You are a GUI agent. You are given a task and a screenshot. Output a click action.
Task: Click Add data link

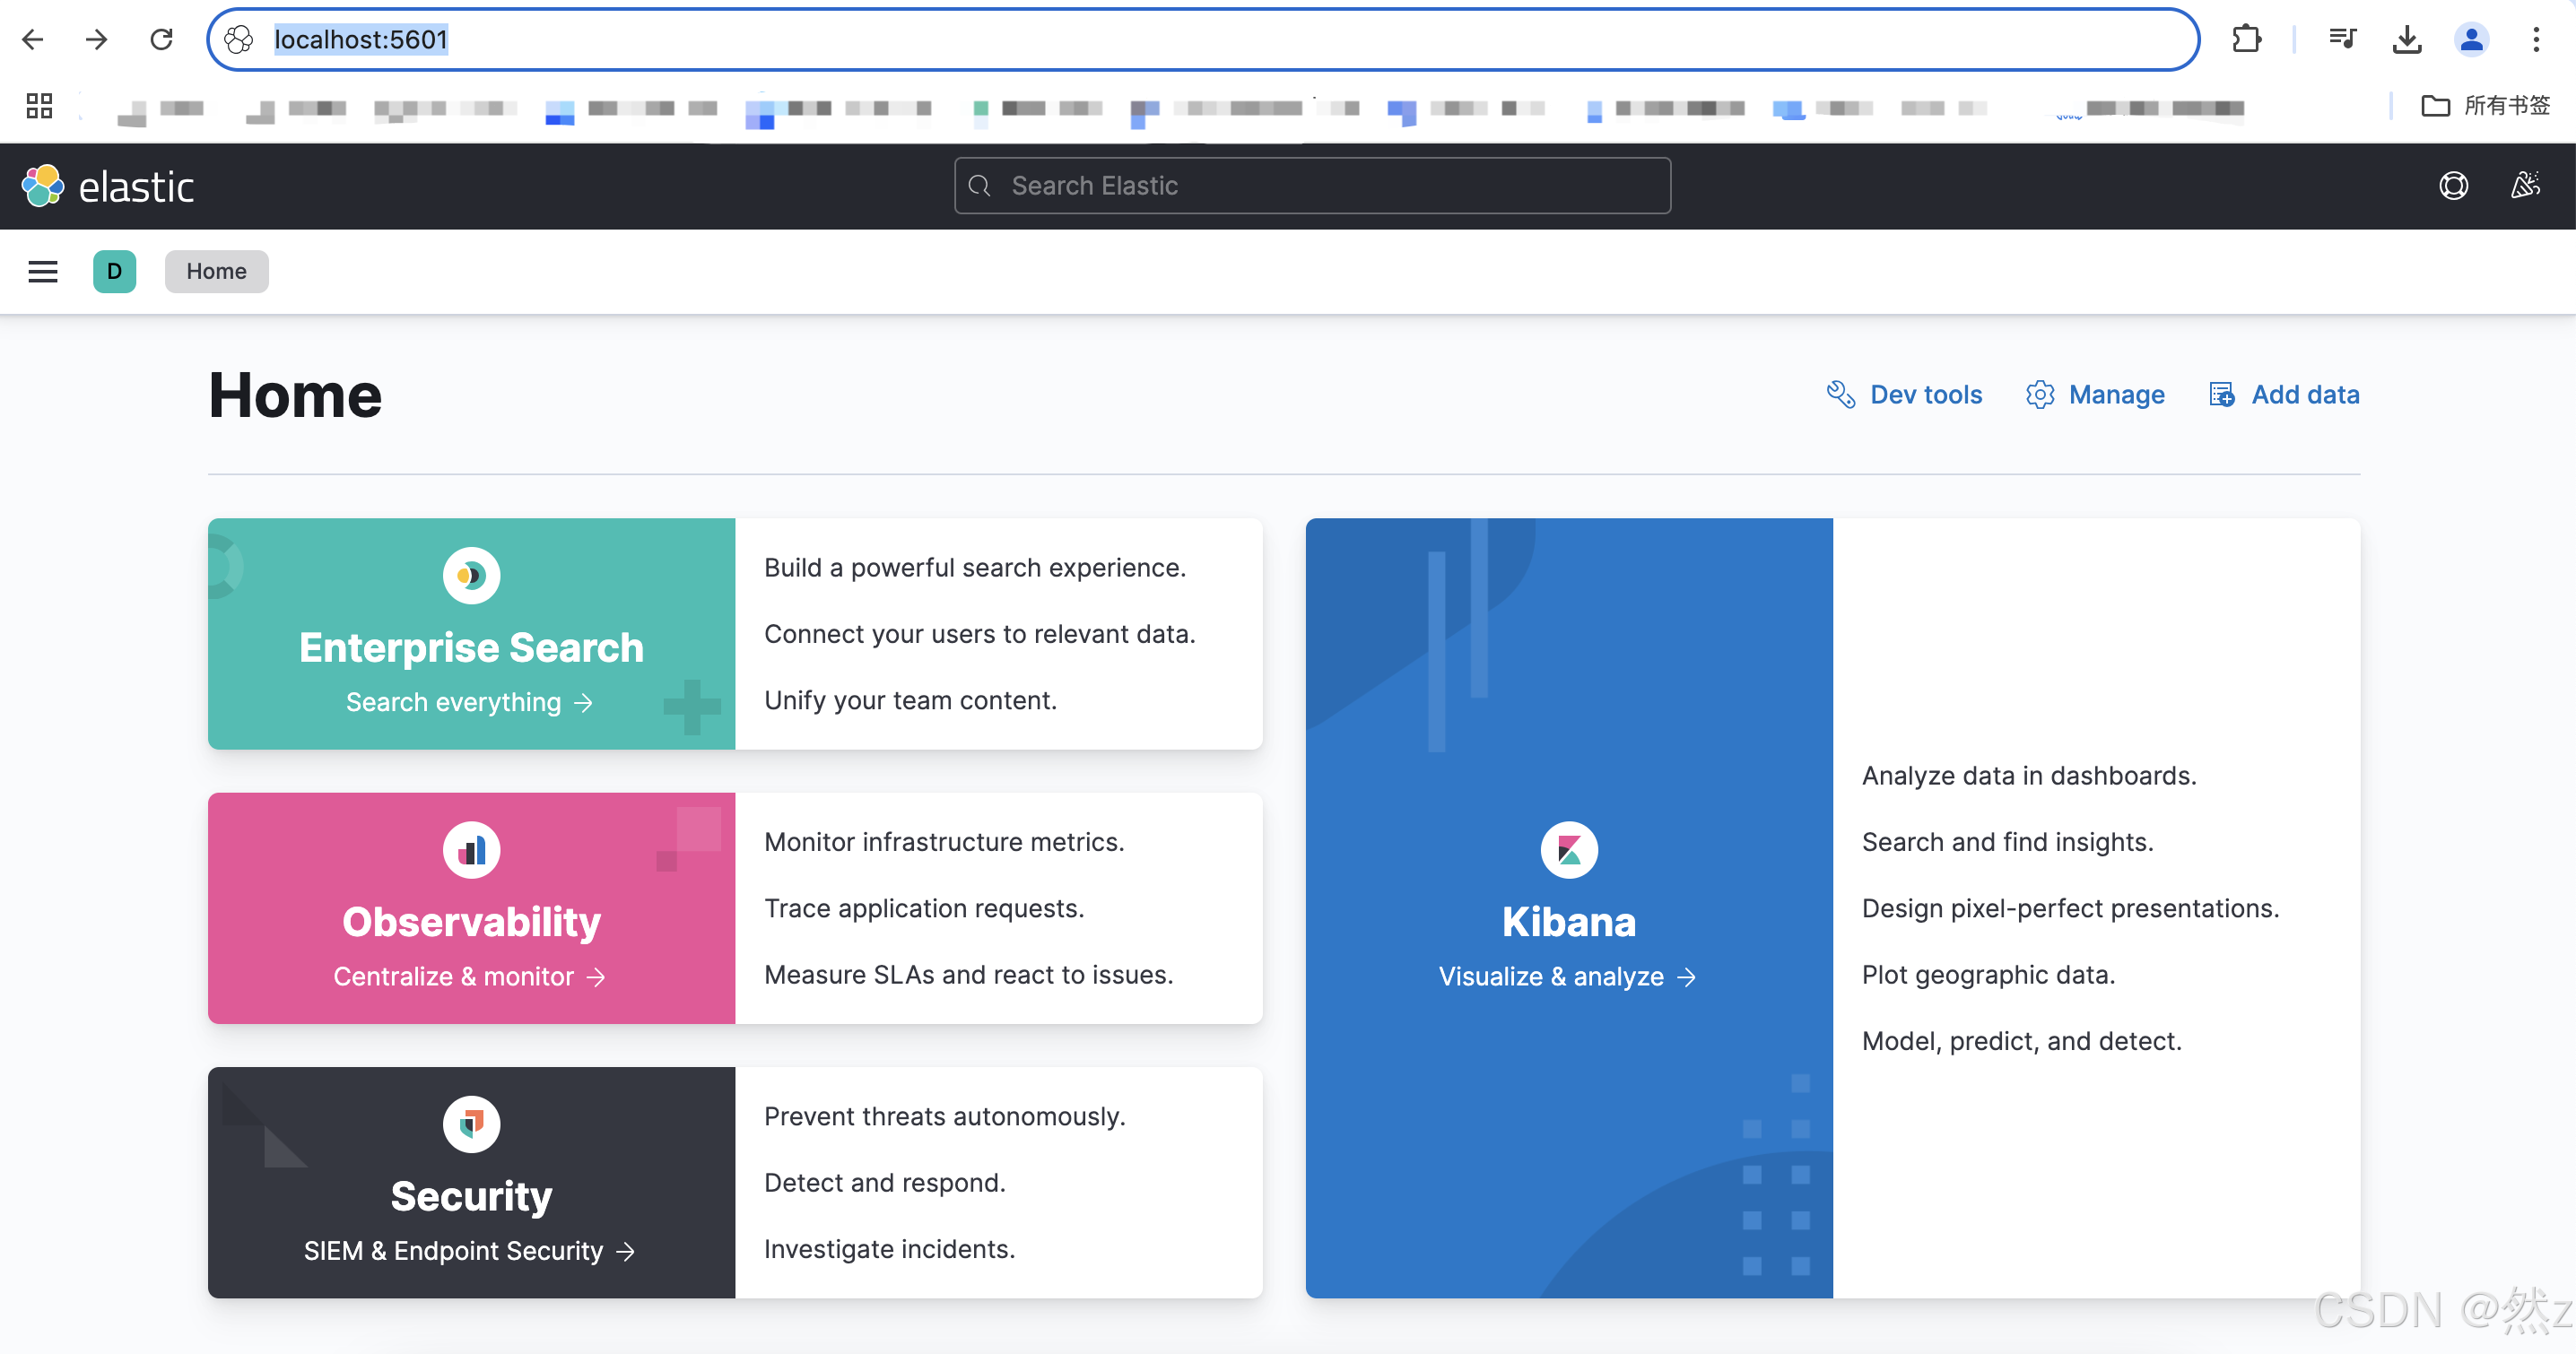2284,395
